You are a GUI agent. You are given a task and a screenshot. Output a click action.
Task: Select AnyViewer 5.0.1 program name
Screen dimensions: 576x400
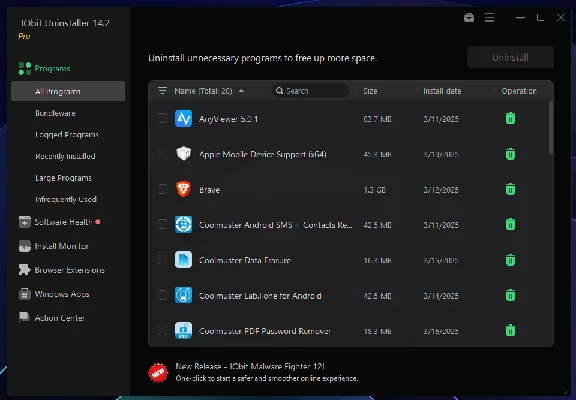tap(228, 119)
